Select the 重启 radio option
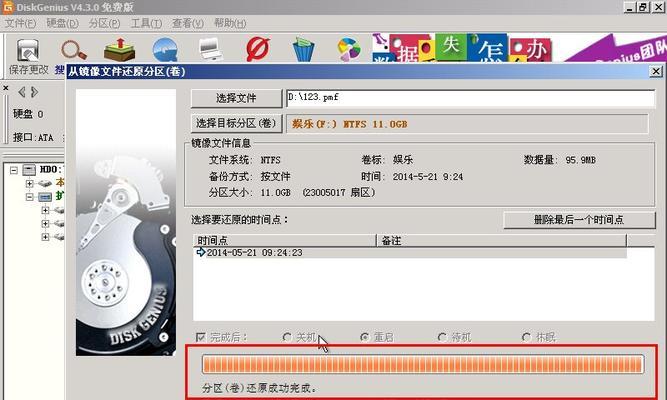The width and height of the screenshot is (667, 400). 365,337
